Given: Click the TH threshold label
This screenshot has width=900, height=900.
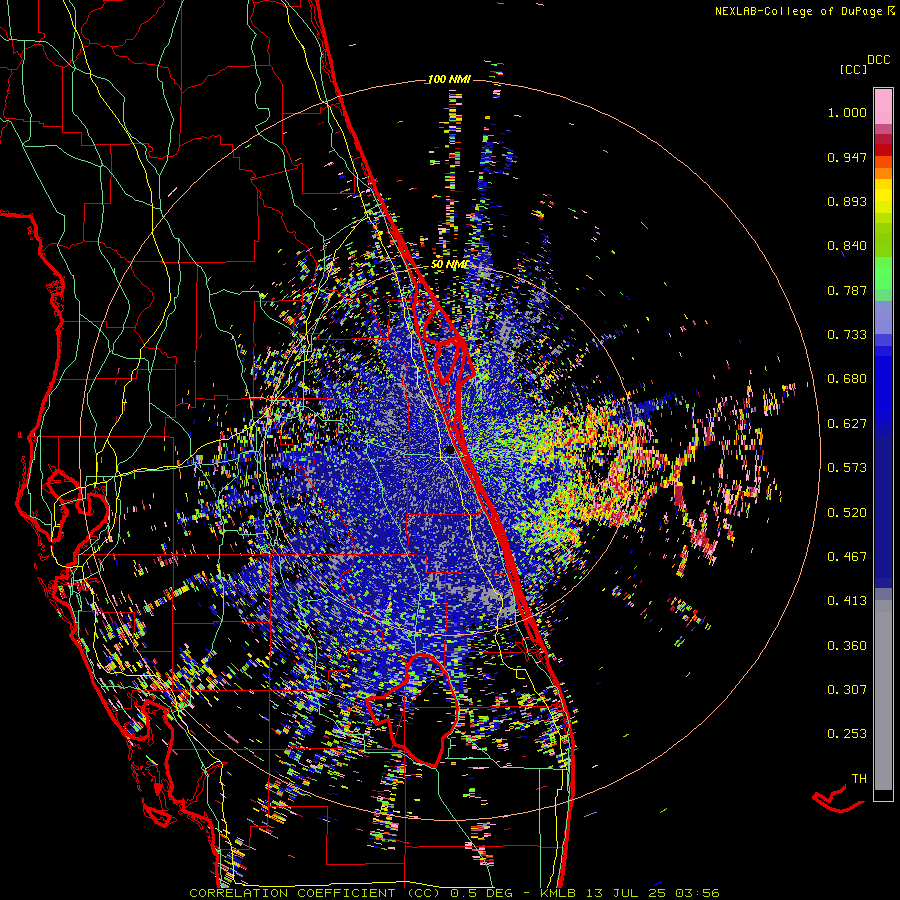Looking at the screenshot, I should (859, 779).
